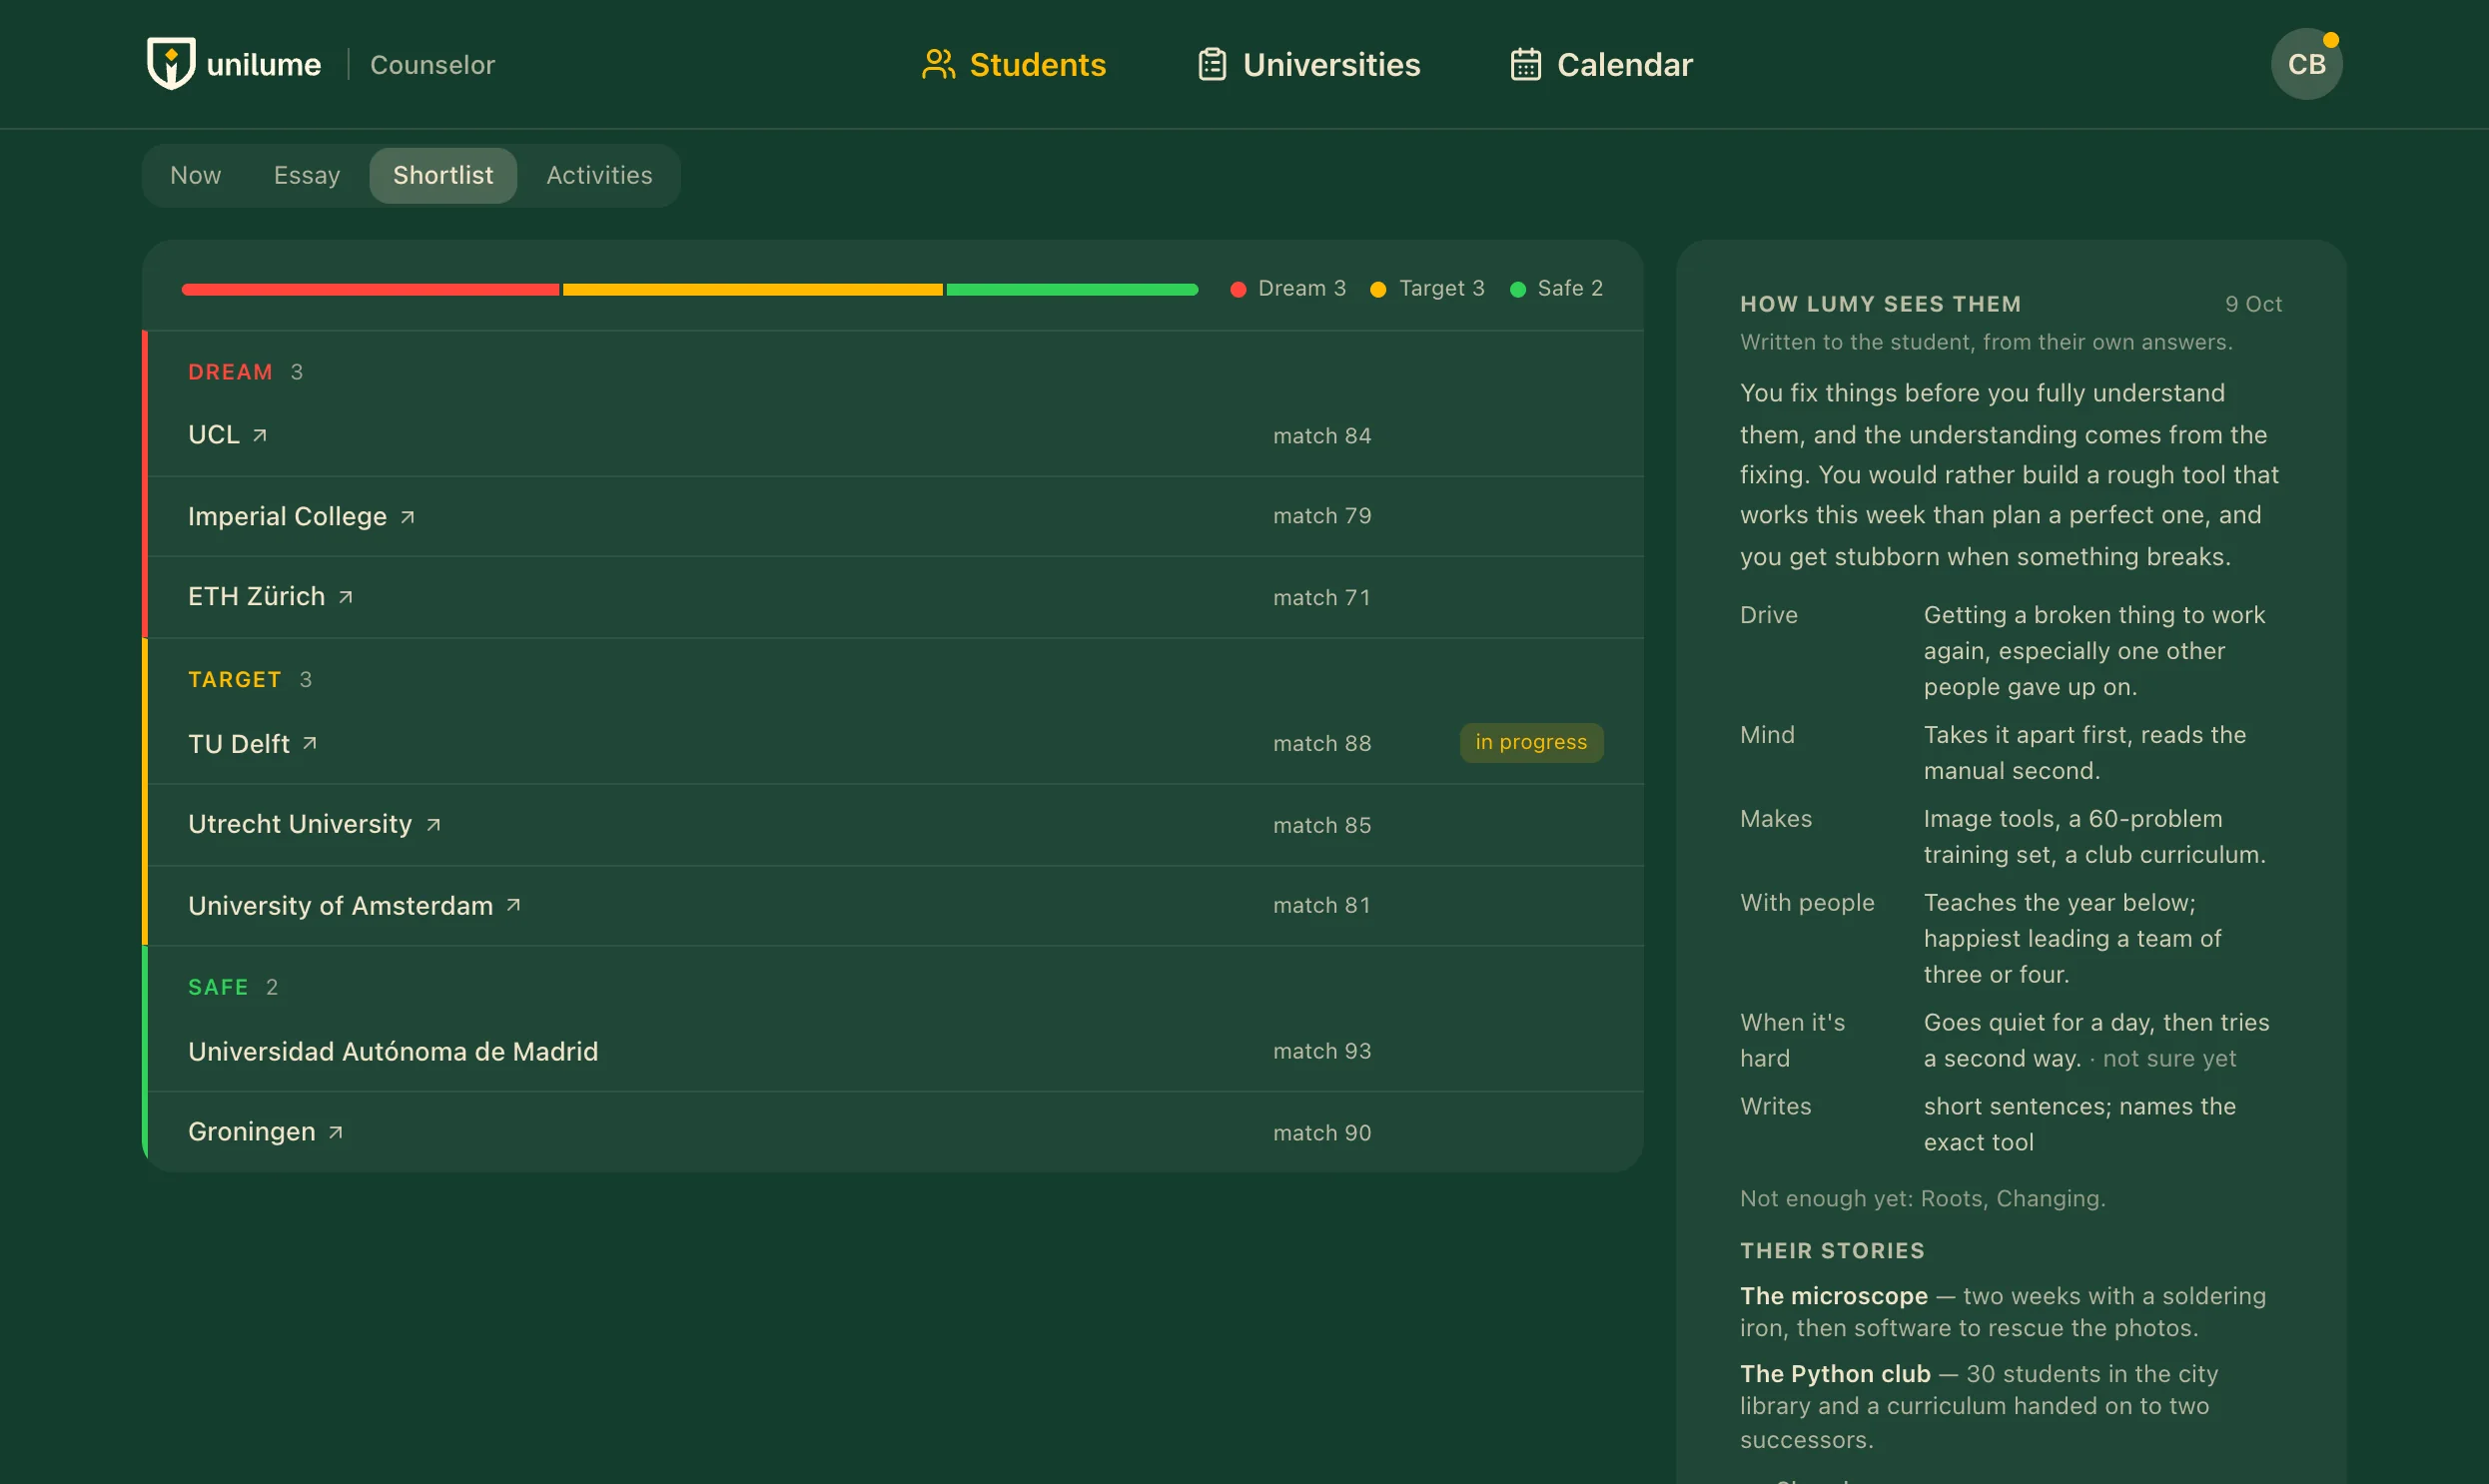The width and height of the screenshot is (2489, 1484).
Task: Open the UCL university name
Action: 214,435
